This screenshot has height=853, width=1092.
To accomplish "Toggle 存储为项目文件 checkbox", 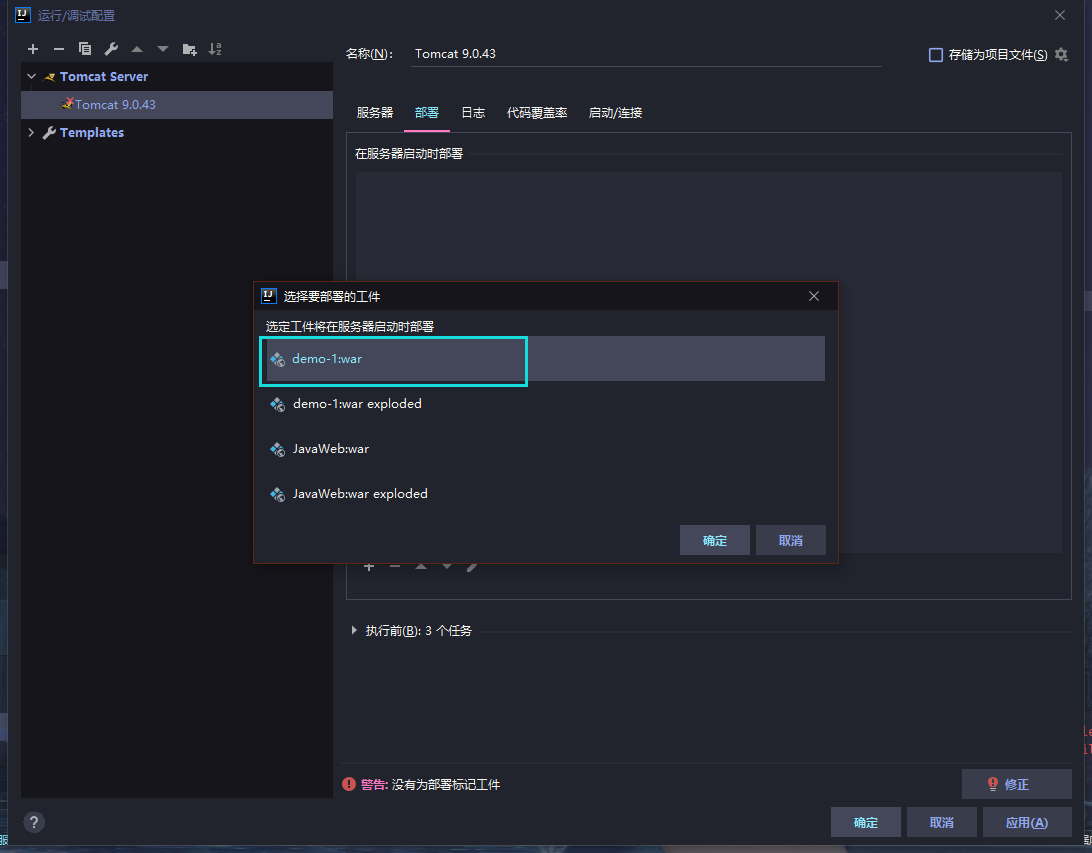I will click(x=936, y=54).
